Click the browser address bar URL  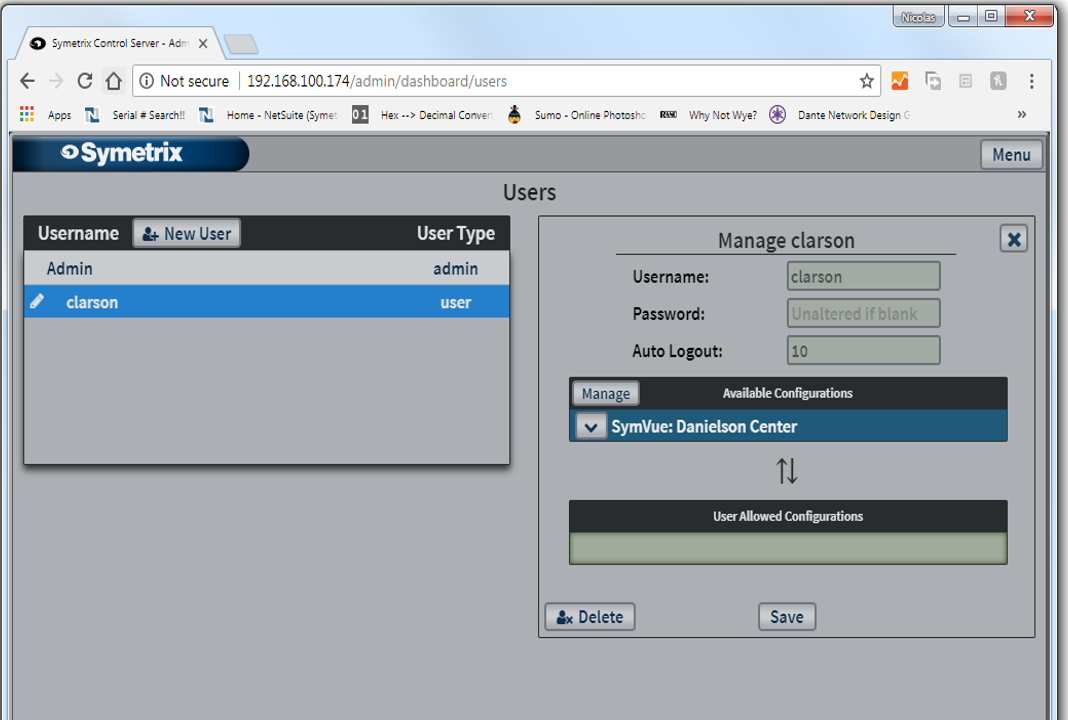tap(377, 81)
